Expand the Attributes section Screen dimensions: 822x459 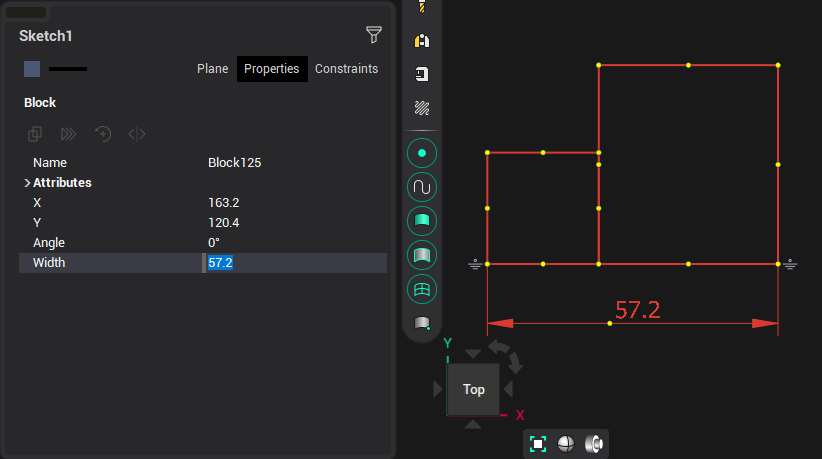point(27,183)
